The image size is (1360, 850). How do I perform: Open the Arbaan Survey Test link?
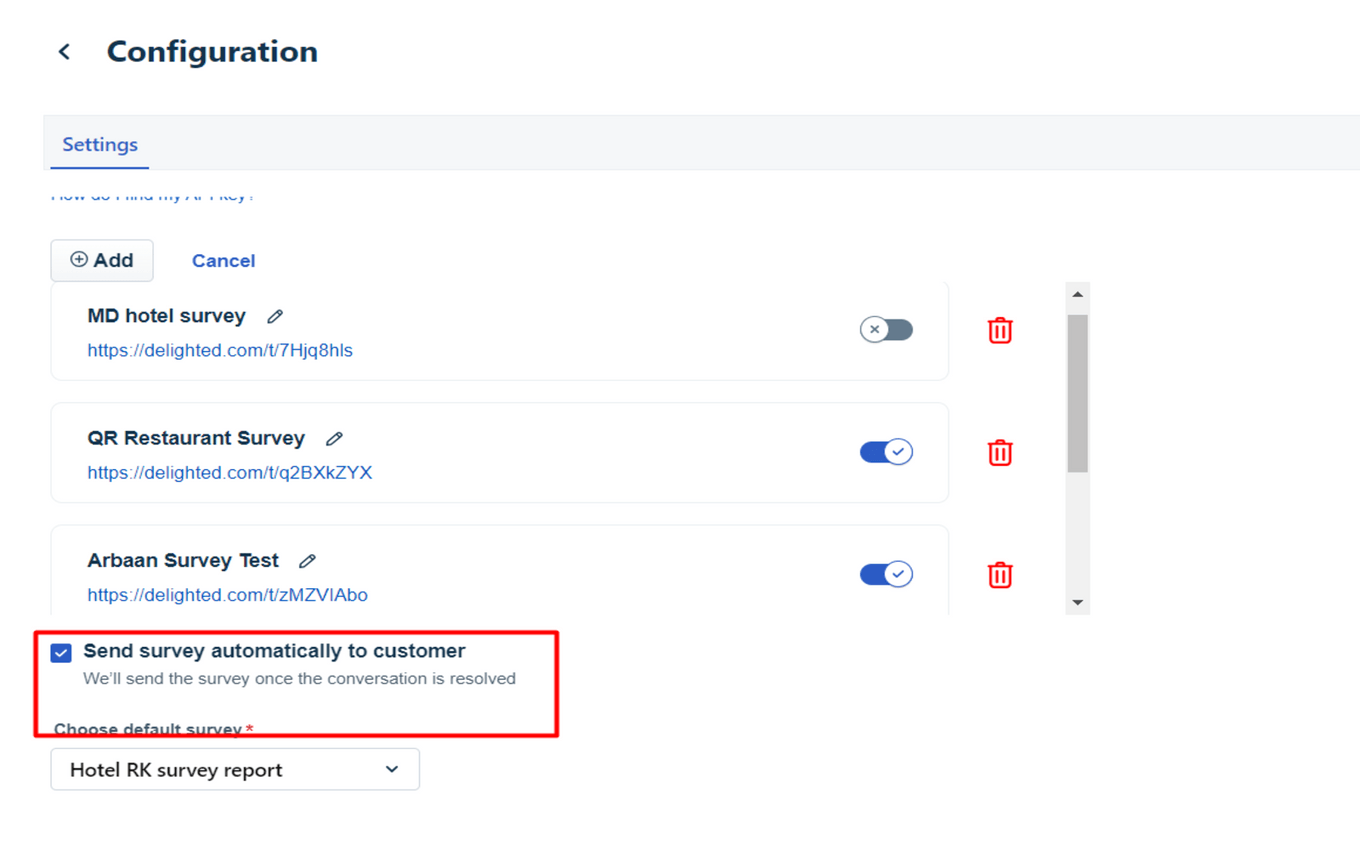[227, 595]
